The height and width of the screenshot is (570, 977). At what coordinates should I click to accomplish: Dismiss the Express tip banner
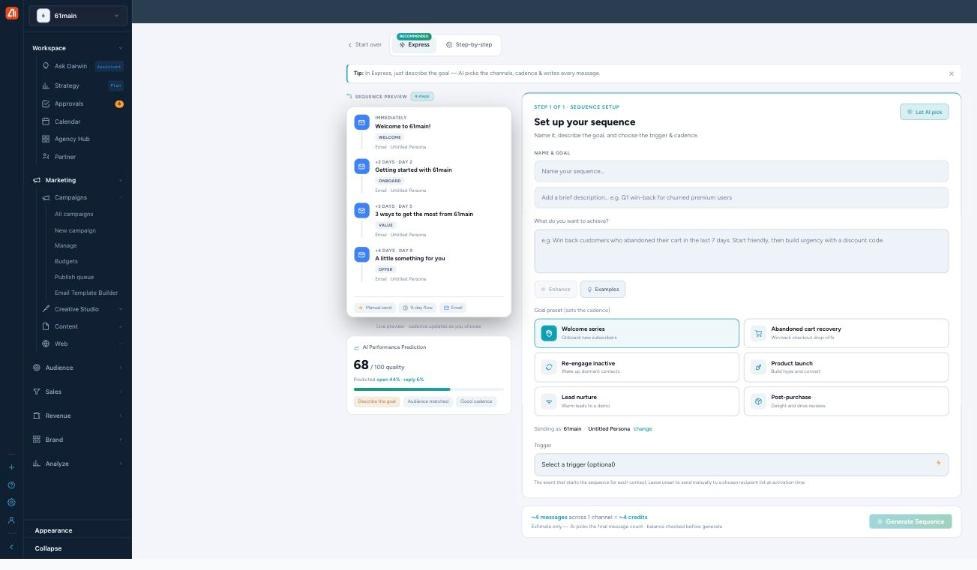click(951, 74)
